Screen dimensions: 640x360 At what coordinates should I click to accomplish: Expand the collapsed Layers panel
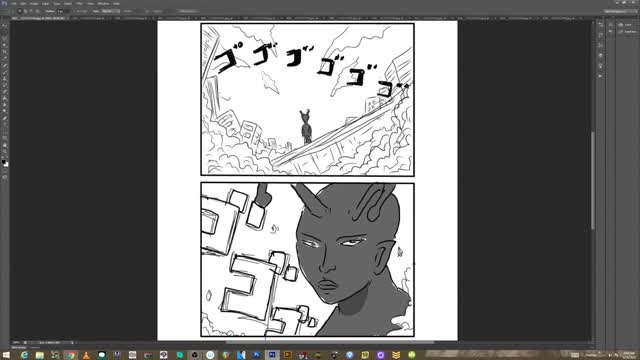(x=625, y=25)
